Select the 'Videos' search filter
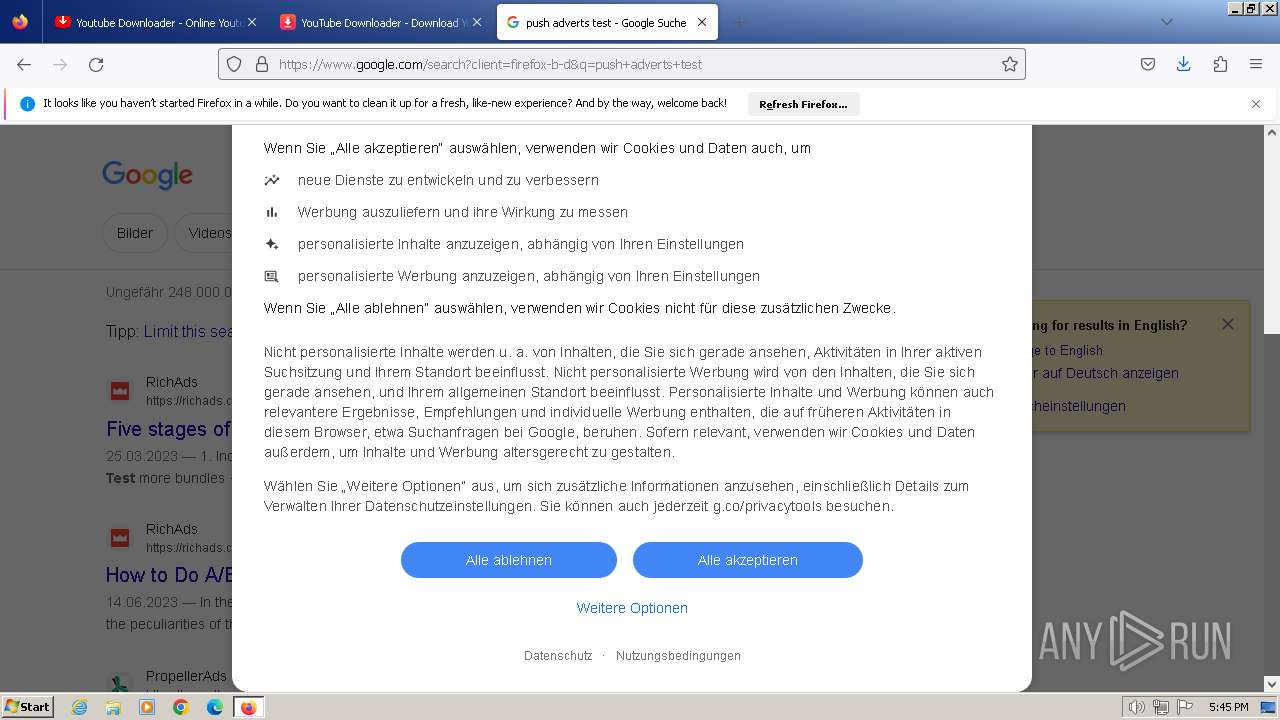 204,233
